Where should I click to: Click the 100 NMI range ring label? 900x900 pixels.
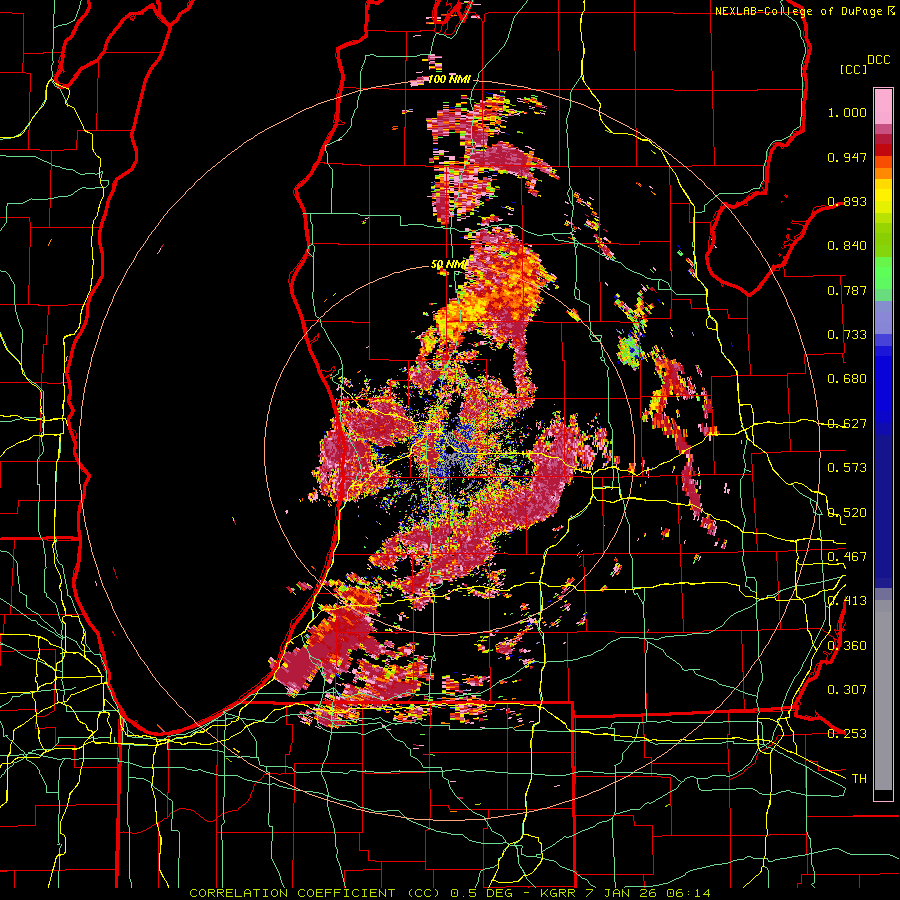point(449,79)
